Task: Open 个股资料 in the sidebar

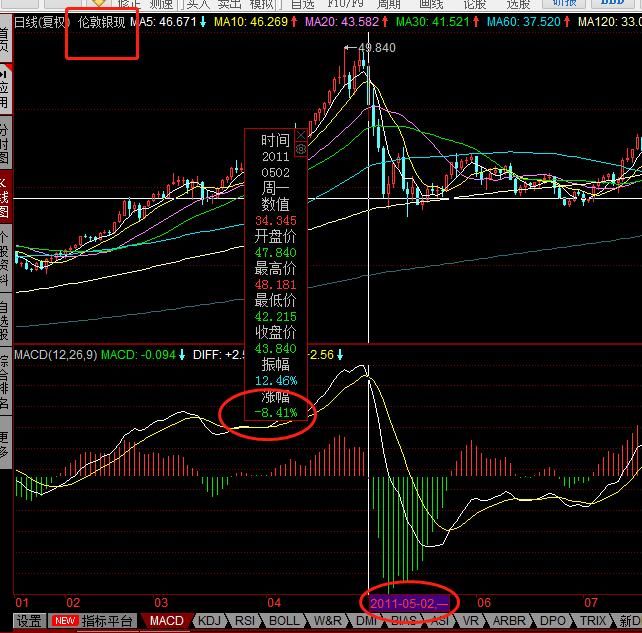Action: (5, 259)
